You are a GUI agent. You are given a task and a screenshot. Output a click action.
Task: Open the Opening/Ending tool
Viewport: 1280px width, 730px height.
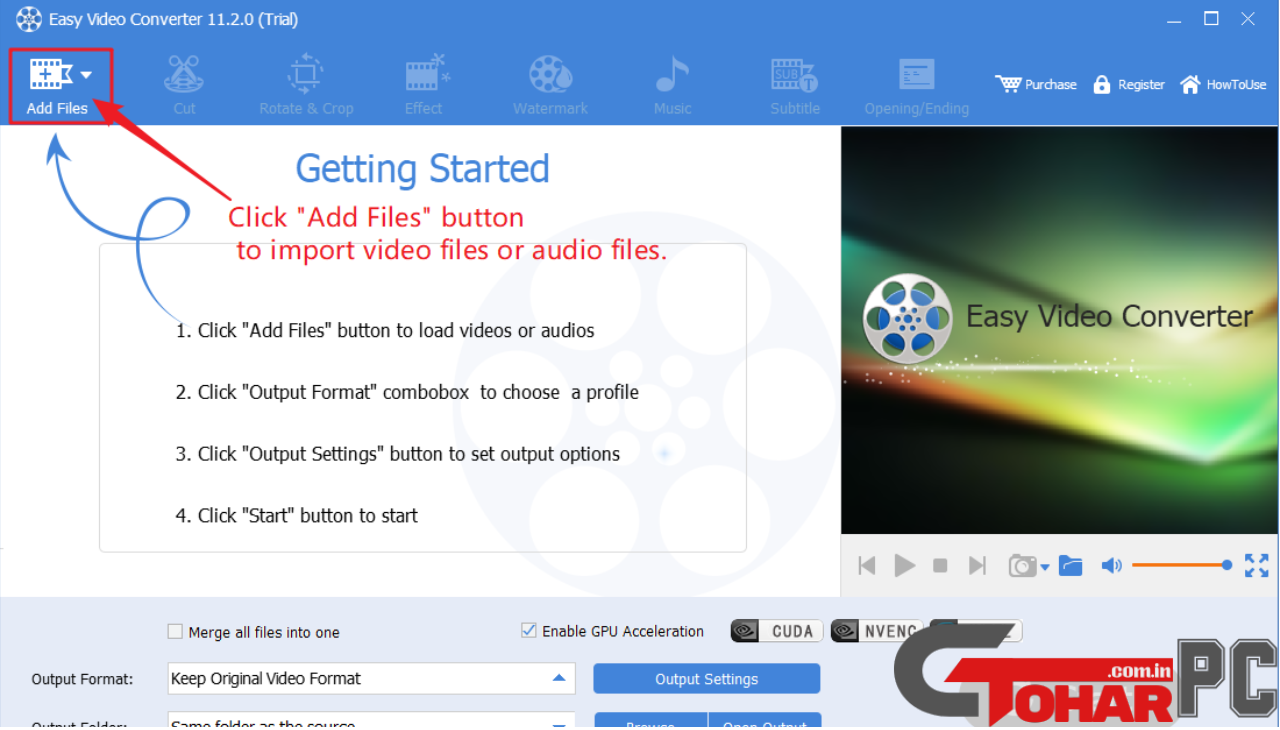pos(917,85)
